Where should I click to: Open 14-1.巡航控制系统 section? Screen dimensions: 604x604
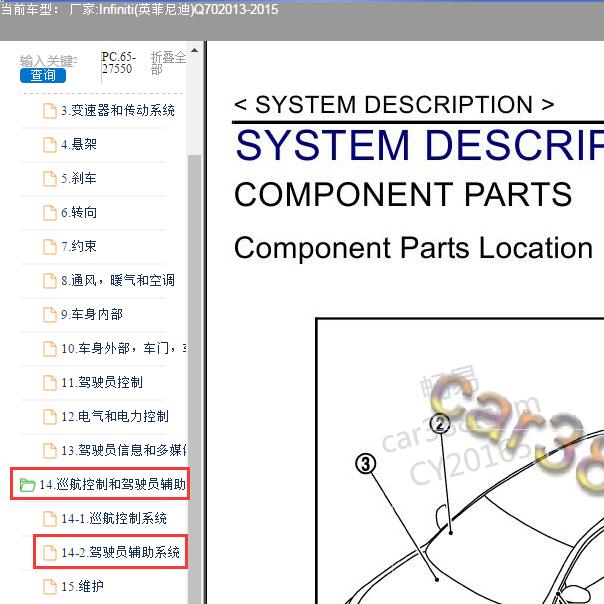coord(114,518)
